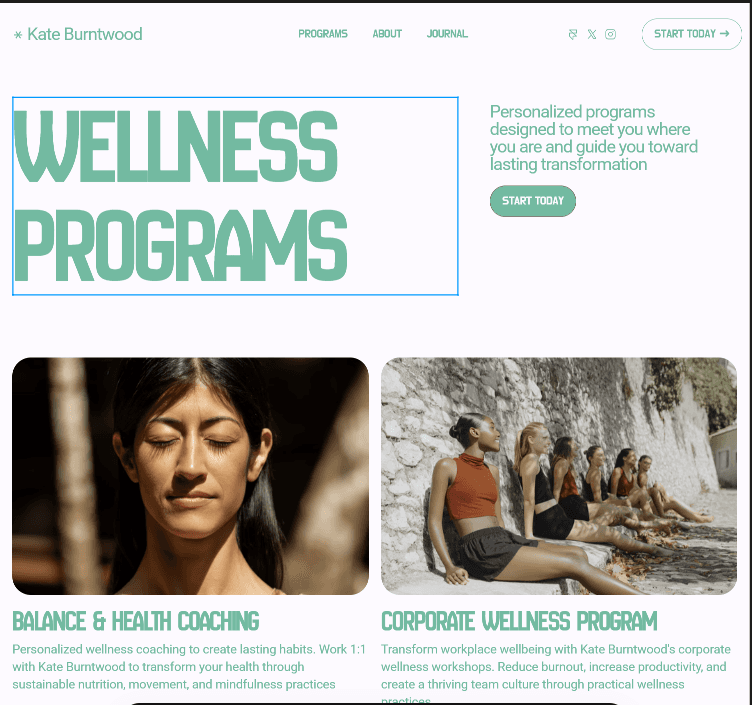Click the outlined Start Today header button
This screenshot has width=752, height=705.
(692, 34)
